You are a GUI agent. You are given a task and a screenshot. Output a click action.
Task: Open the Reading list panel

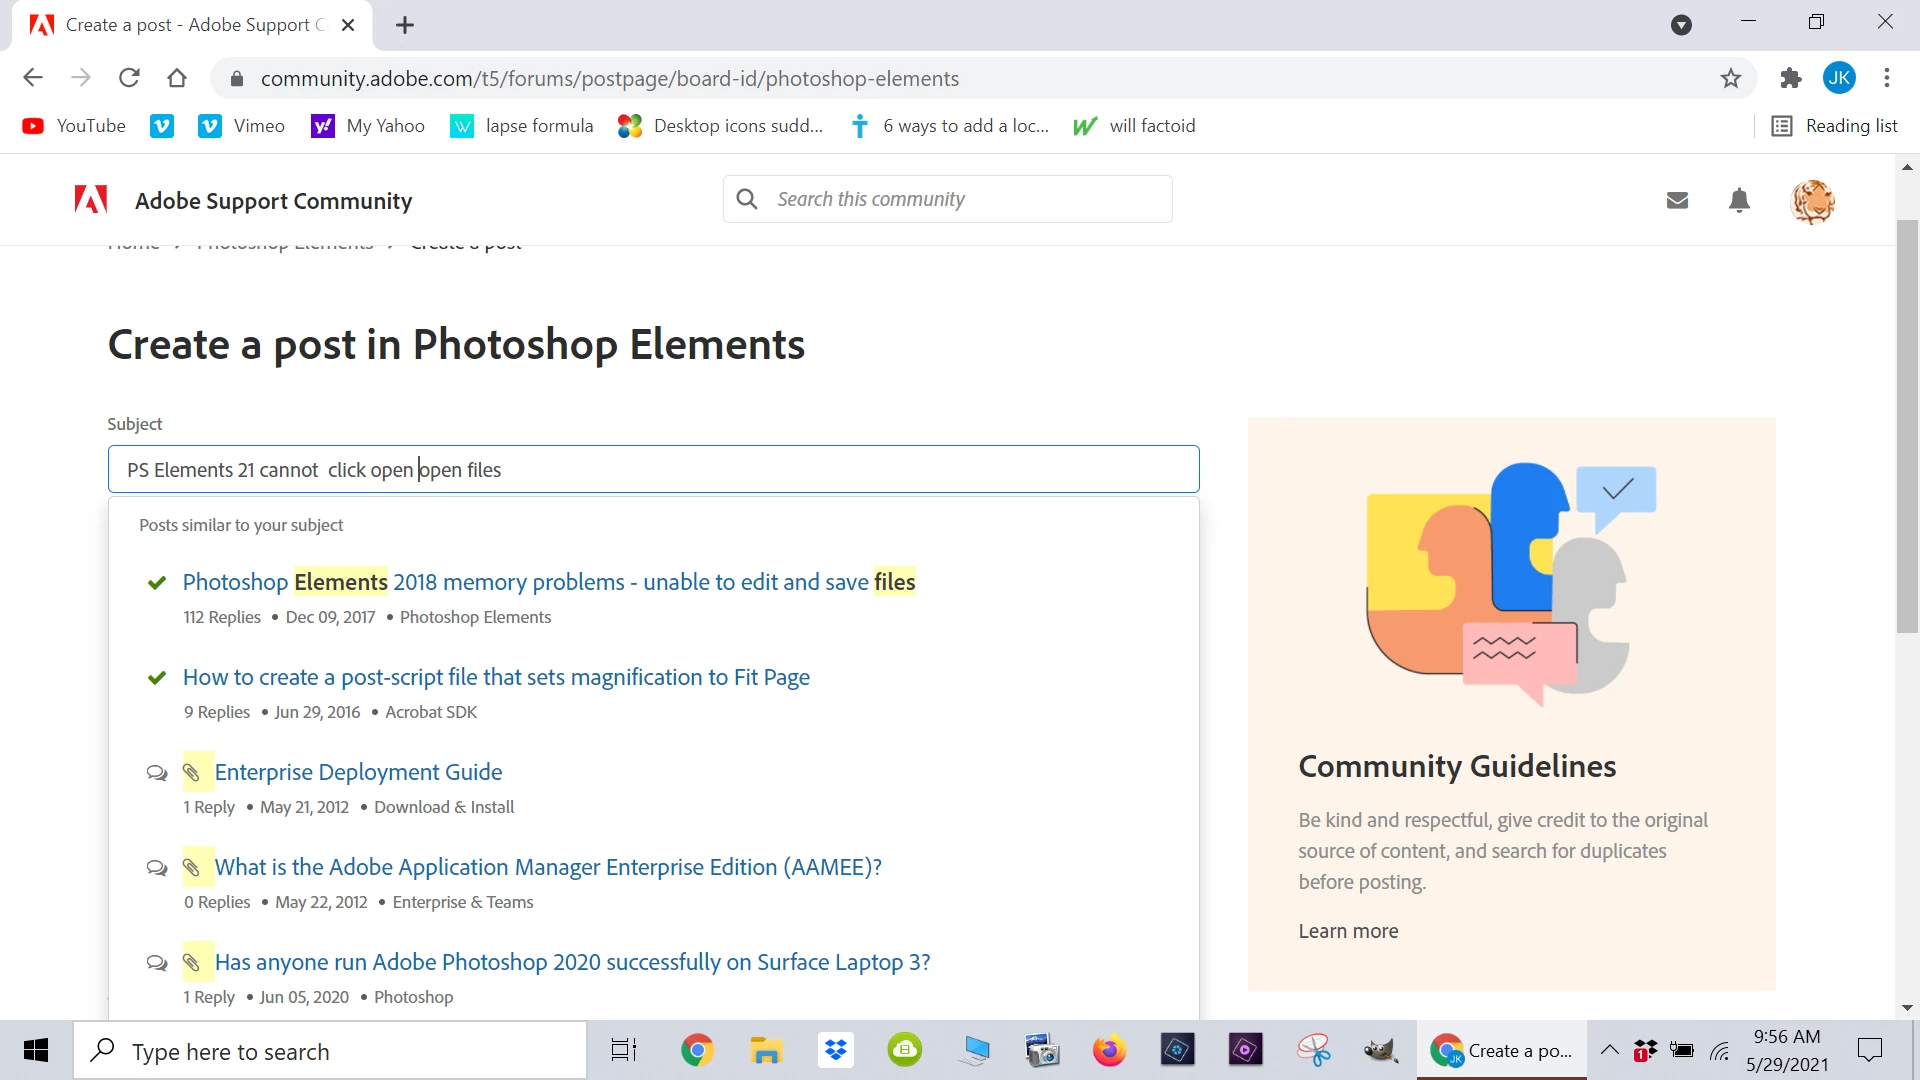pos(1834,126)
